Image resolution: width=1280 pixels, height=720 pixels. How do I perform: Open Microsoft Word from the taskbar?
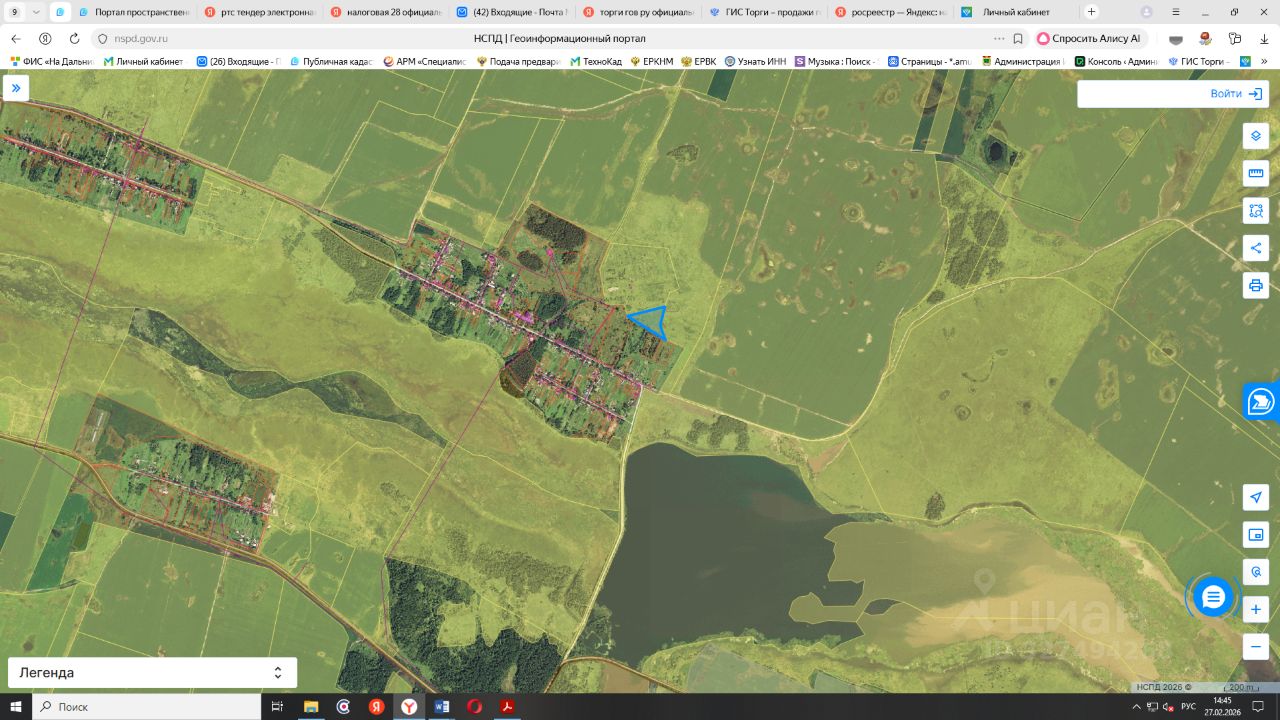442,707
